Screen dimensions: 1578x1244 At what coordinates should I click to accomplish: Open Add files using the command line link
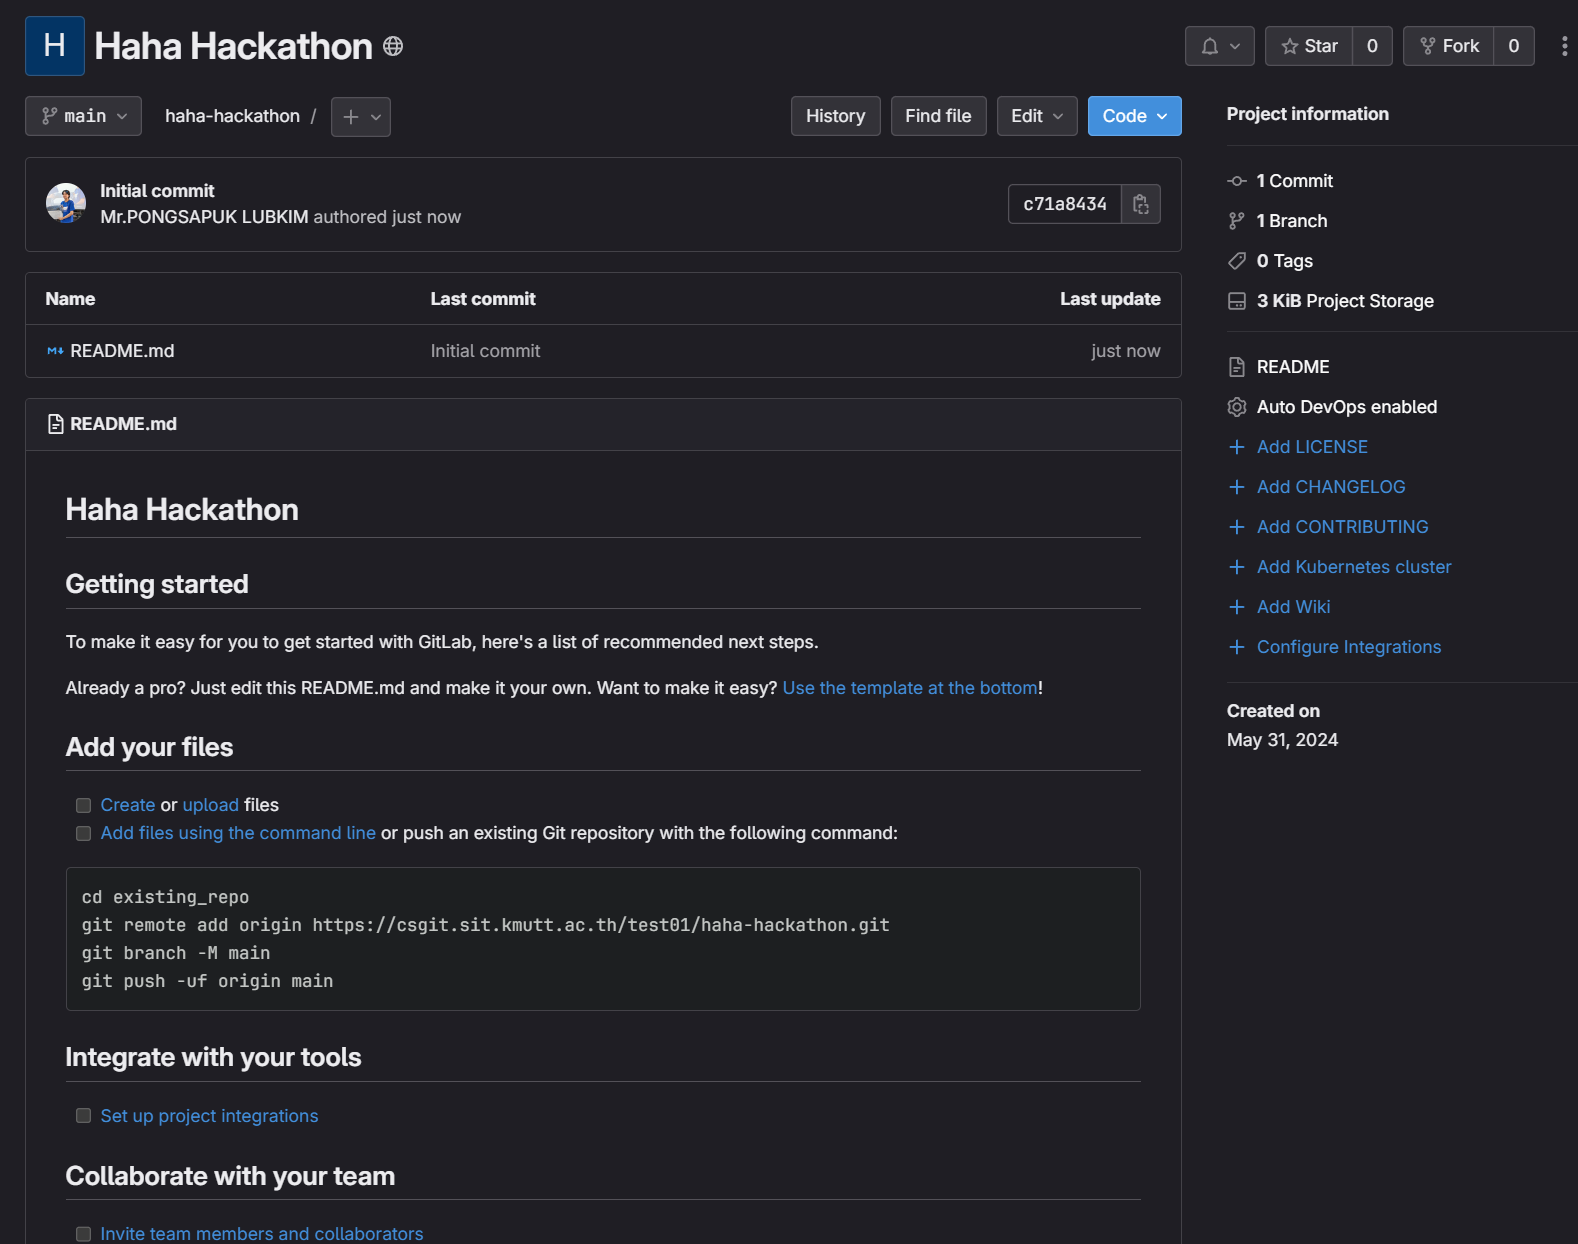tap(238, 833)
